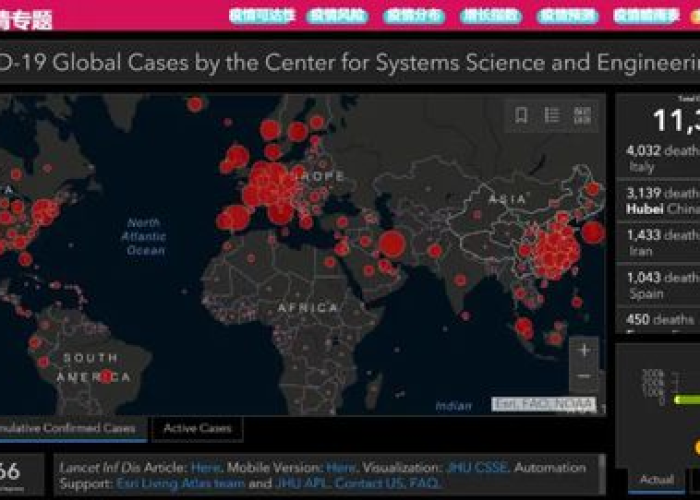Click the 'AFRICA' continent label
700x500 pixels.
tap(308, 308)
